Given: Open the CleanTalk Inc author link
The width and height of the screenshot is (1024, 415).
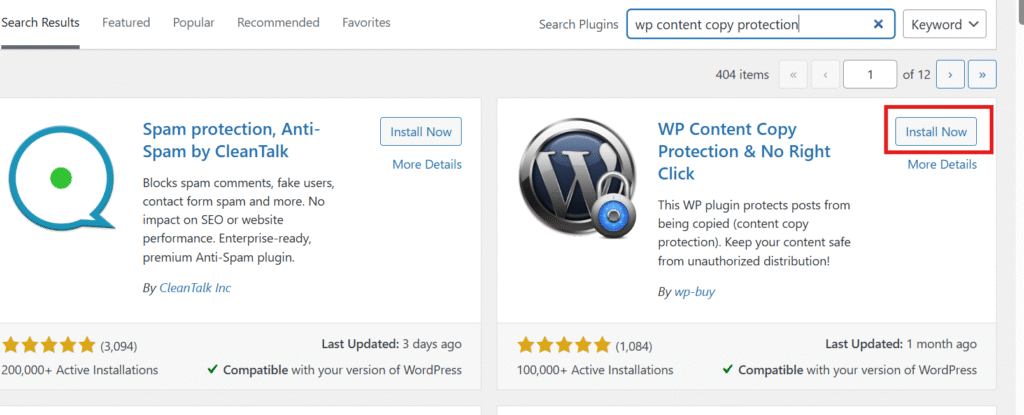Looking at the screenshot, I should point(195,288).
